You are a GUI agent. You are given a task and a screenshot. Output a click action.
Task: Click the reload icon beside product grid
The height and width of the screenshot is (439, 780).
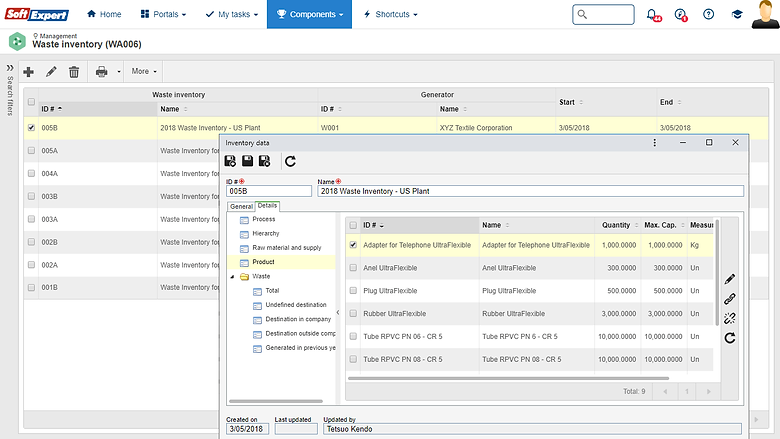(x=730, y=338)
